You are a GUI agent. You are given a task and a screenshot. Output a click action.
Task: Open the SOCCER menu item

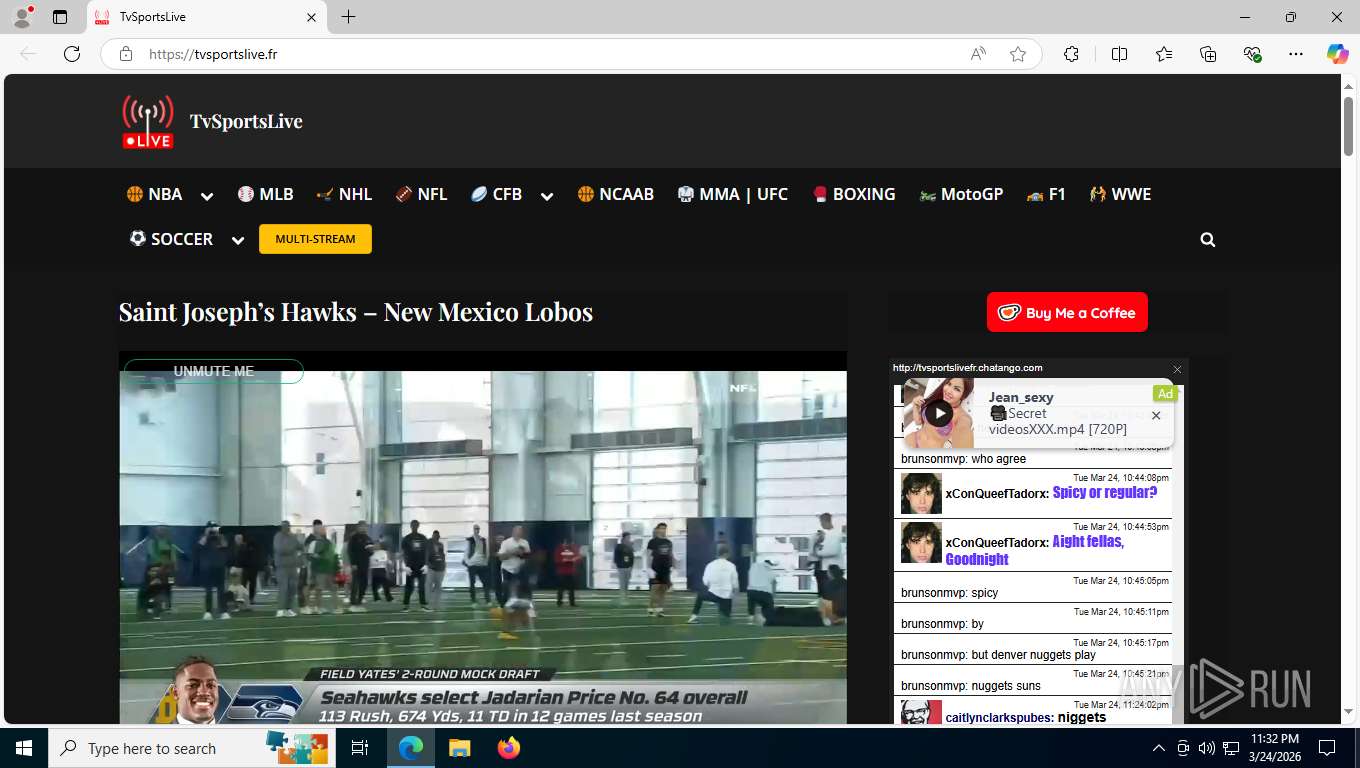(171, 239)
